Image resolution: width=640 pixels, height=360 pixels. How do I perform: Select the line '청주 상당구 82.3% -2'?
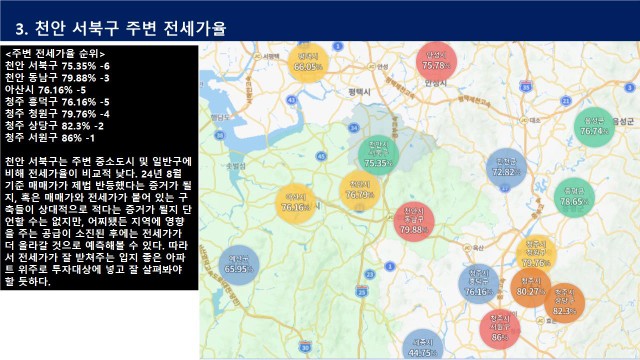point(54,126)
